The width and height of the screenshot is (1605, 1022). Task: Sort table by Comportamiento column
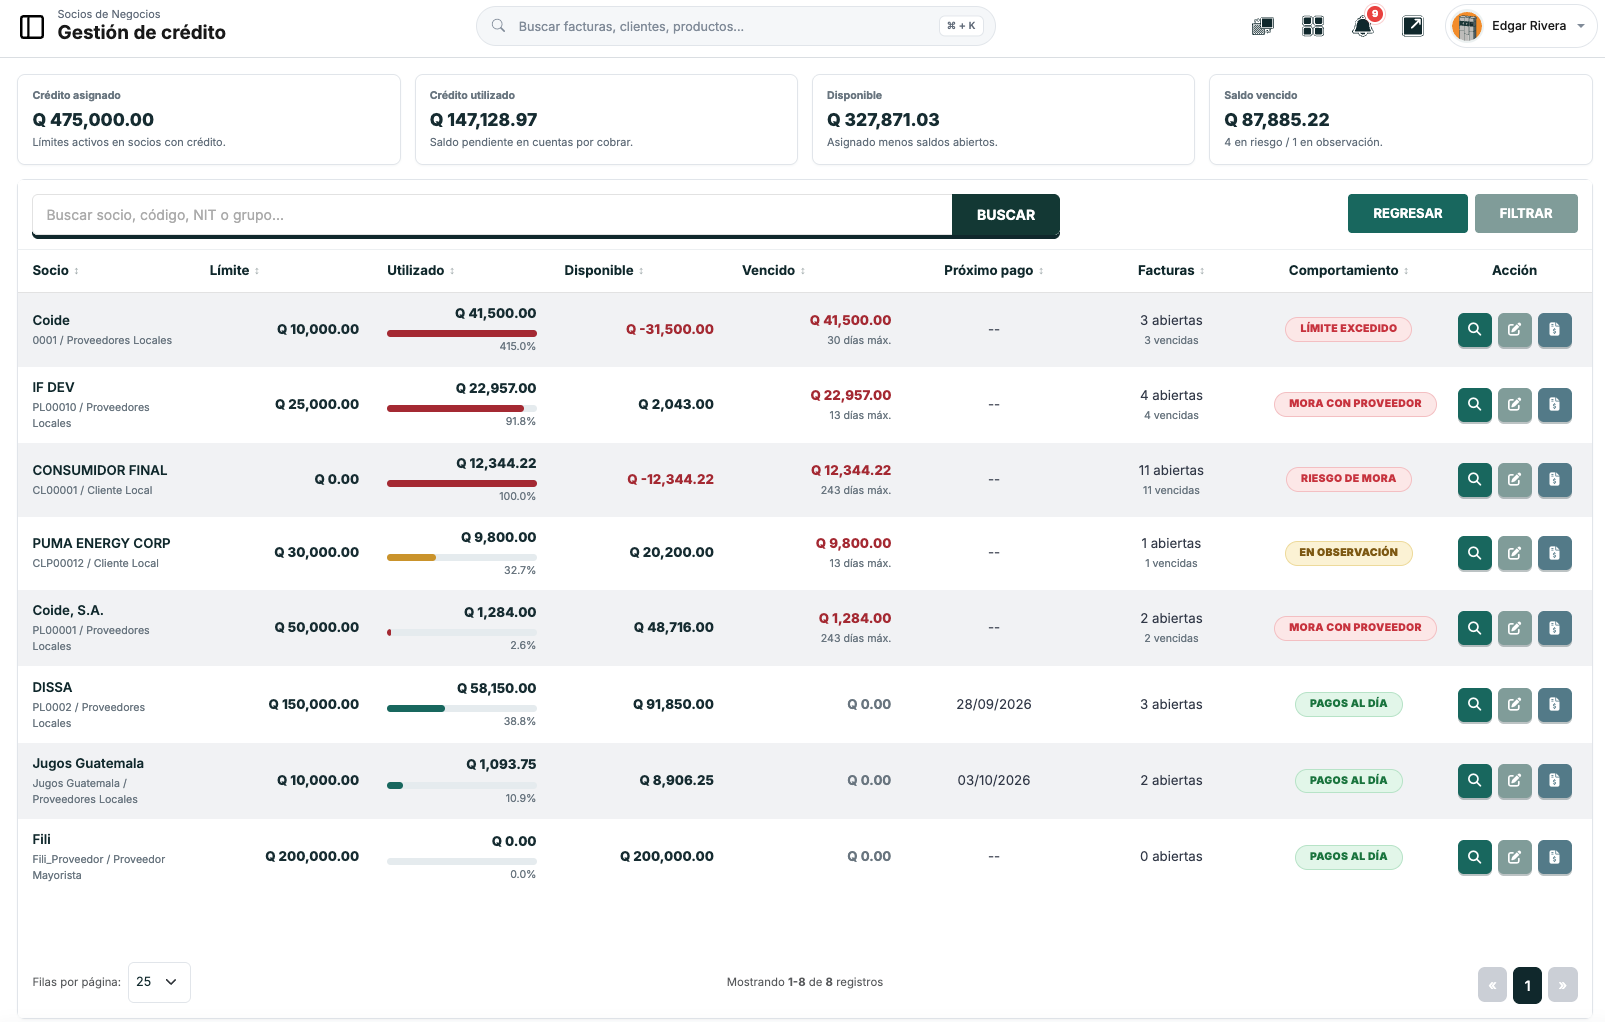pyautogui.click(x=1349, y=271)
